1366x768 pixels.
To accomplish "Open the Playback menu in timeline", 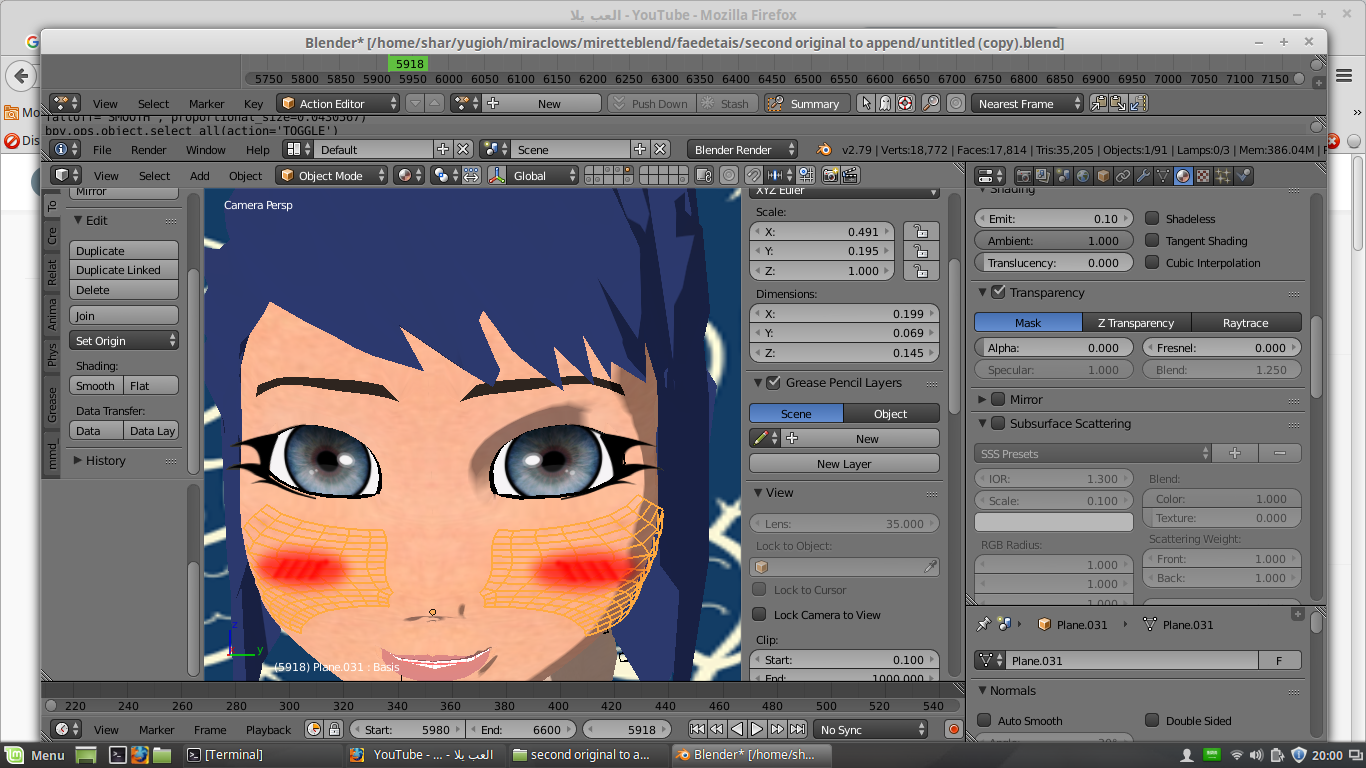I will pos(268,729).
